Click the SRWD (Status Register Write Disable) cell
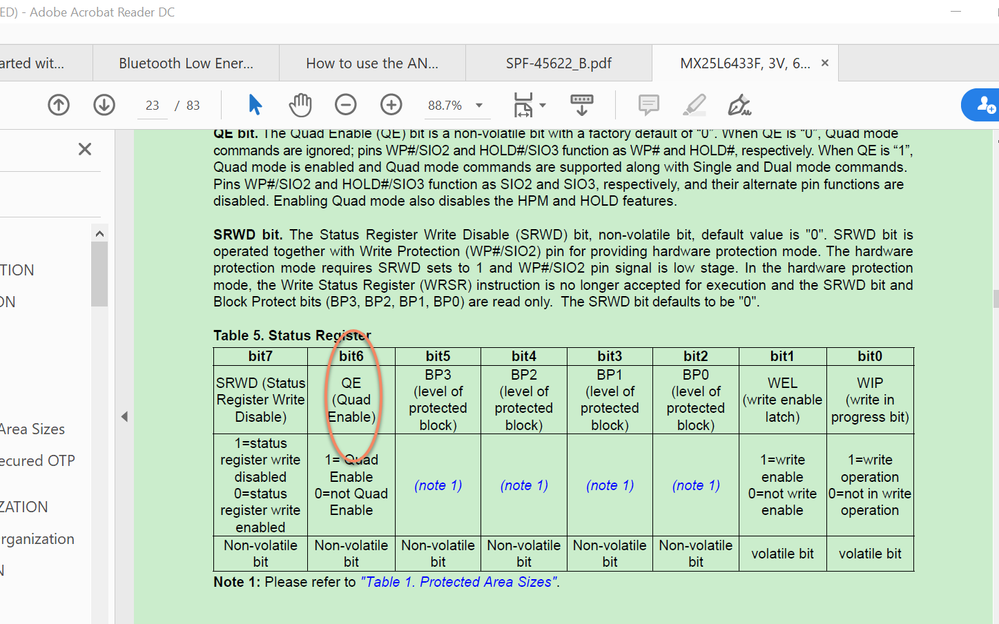This screenshot has height=624, width=999. [x=261, y=400]
